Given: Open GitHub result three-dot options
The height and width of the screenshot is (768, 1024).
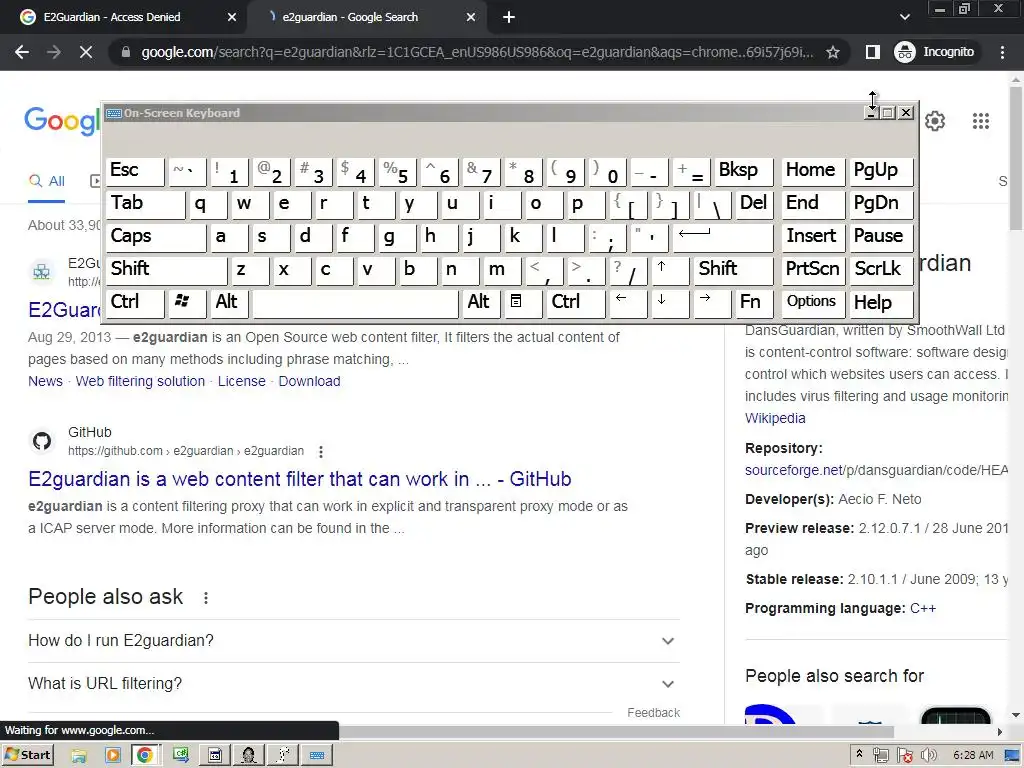Looking at the screenshot, I should [321, 451].
